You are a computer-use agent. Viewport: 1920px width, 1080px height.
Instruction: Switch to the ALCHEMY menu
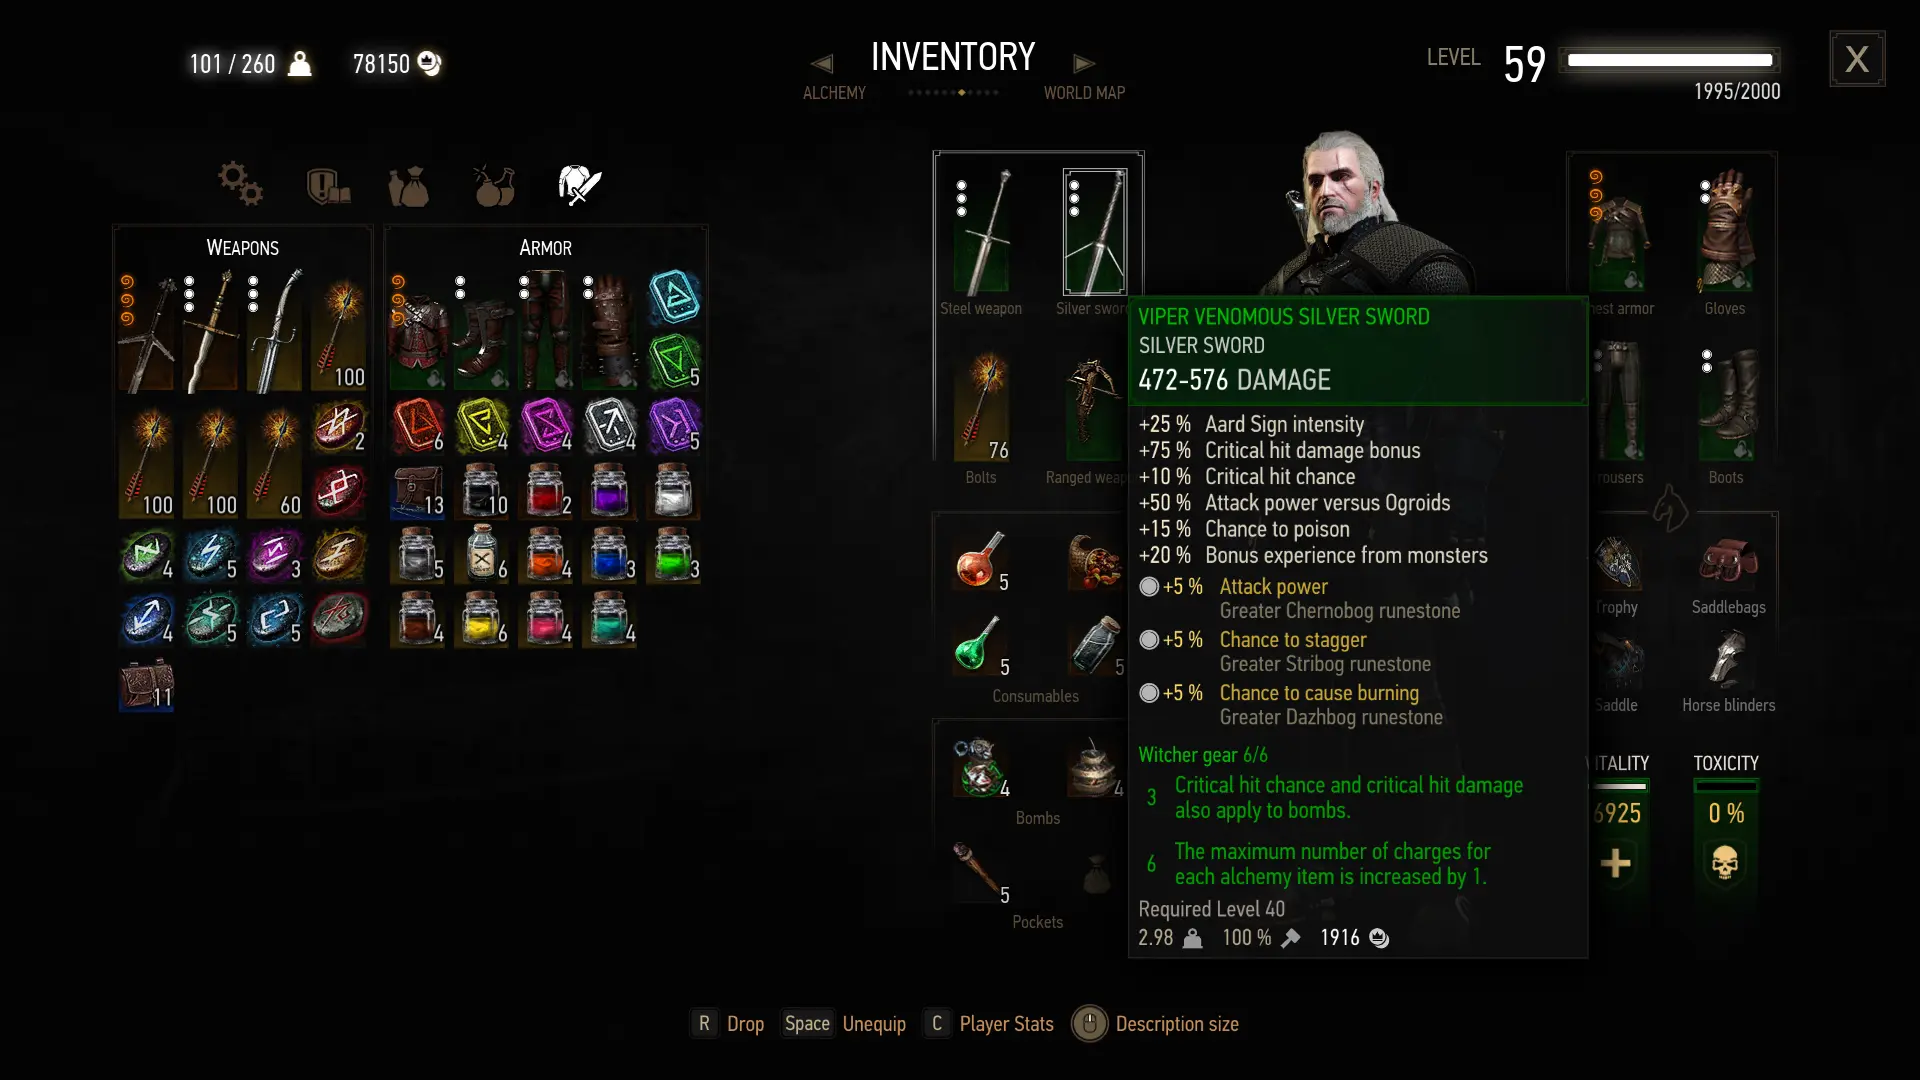(x=834, y=93)
